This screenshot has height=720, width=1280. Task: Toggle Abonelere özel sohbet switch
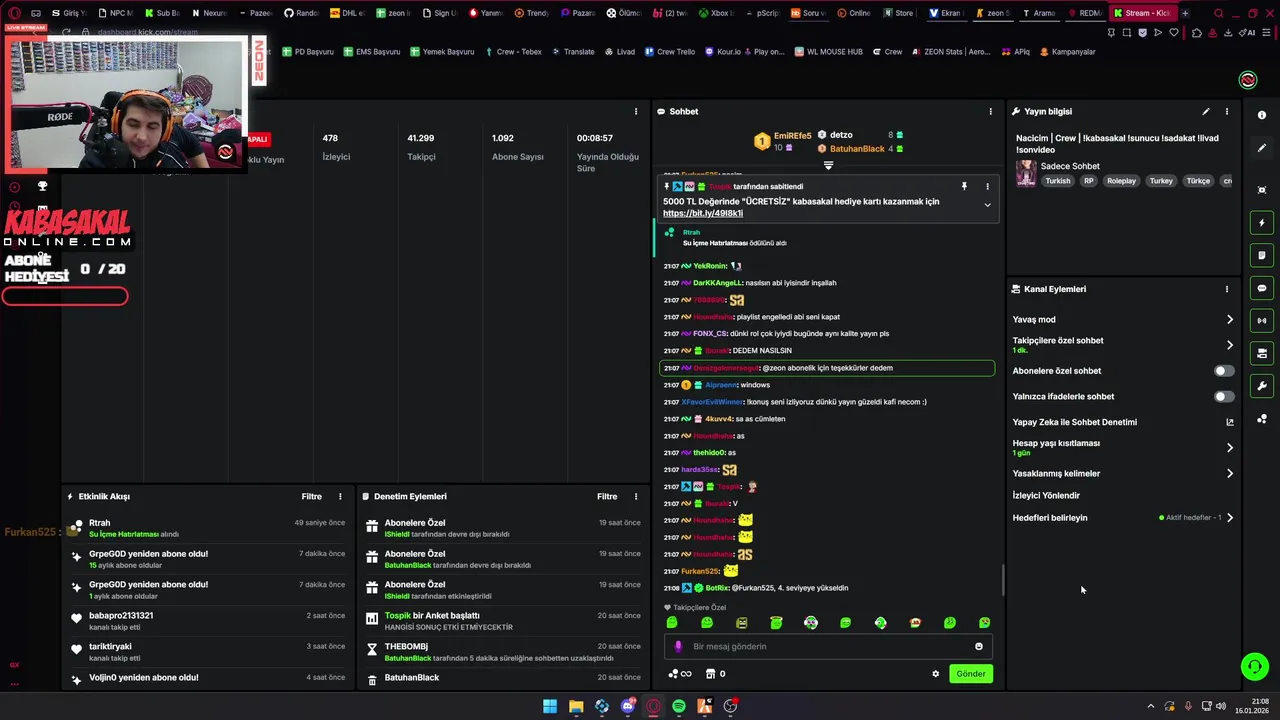(x=1223, y=371)
